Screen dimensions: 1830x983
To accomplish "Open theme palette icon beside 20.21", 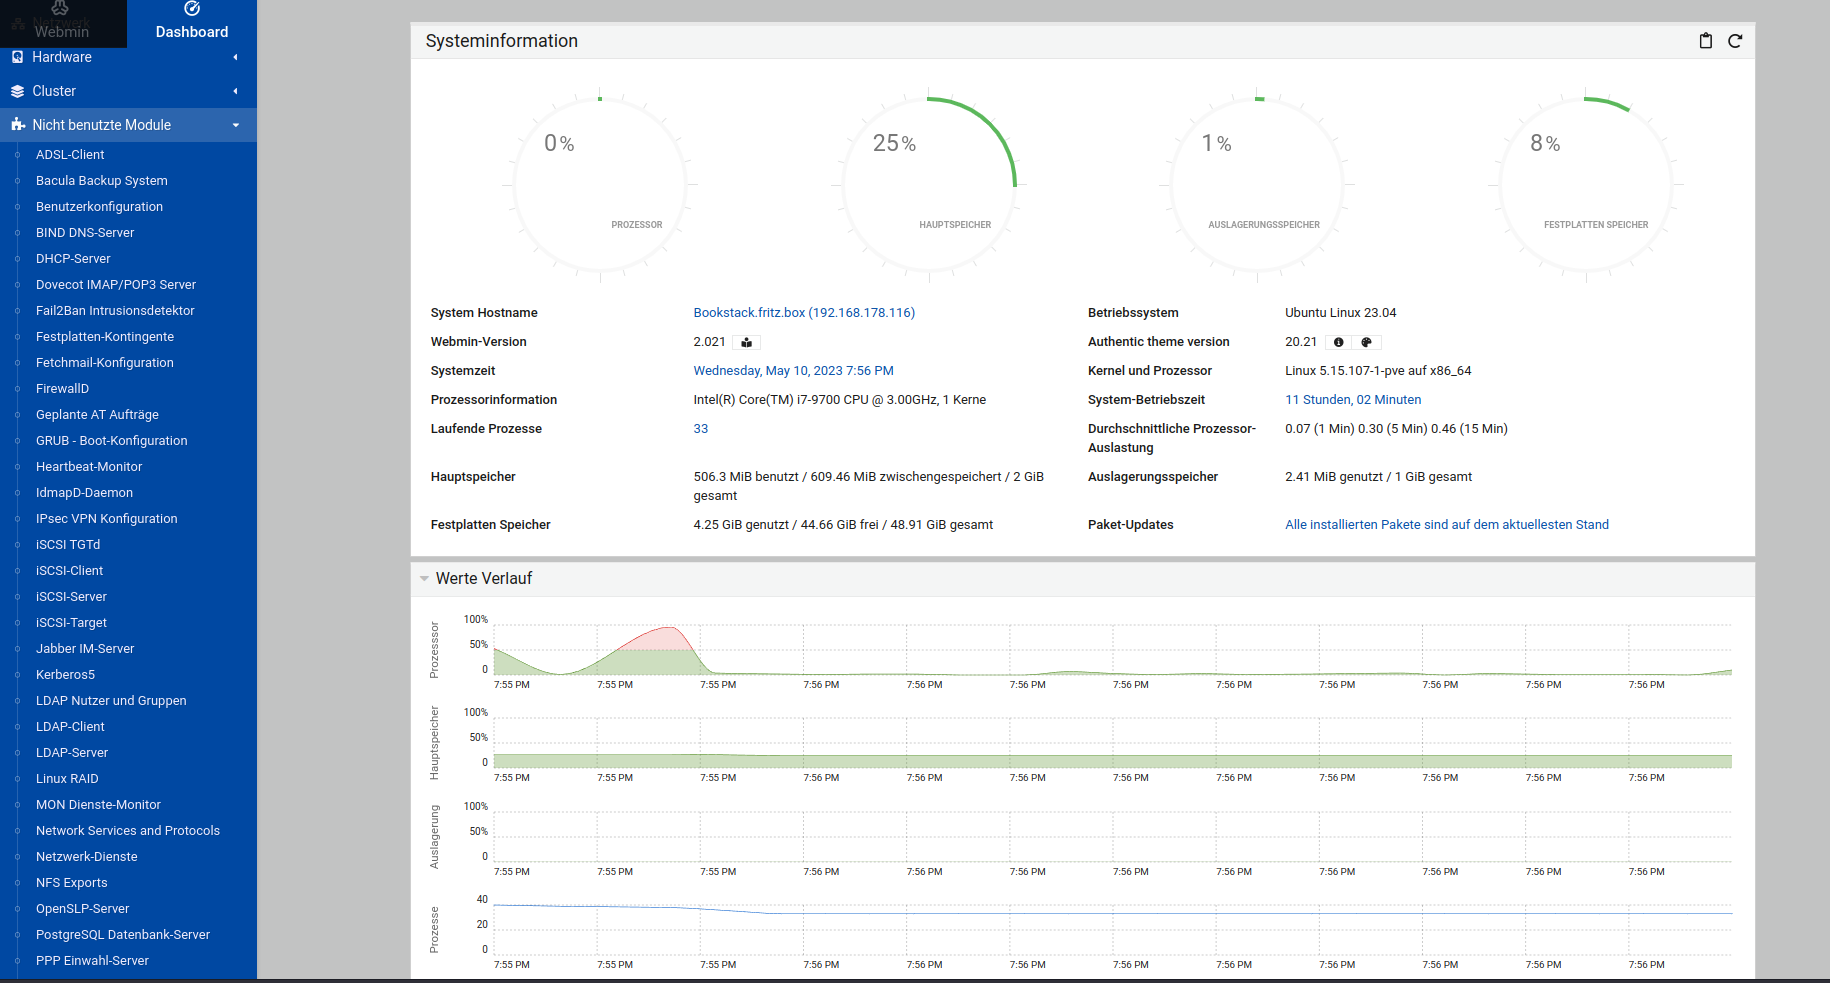I will [1366, 342].
